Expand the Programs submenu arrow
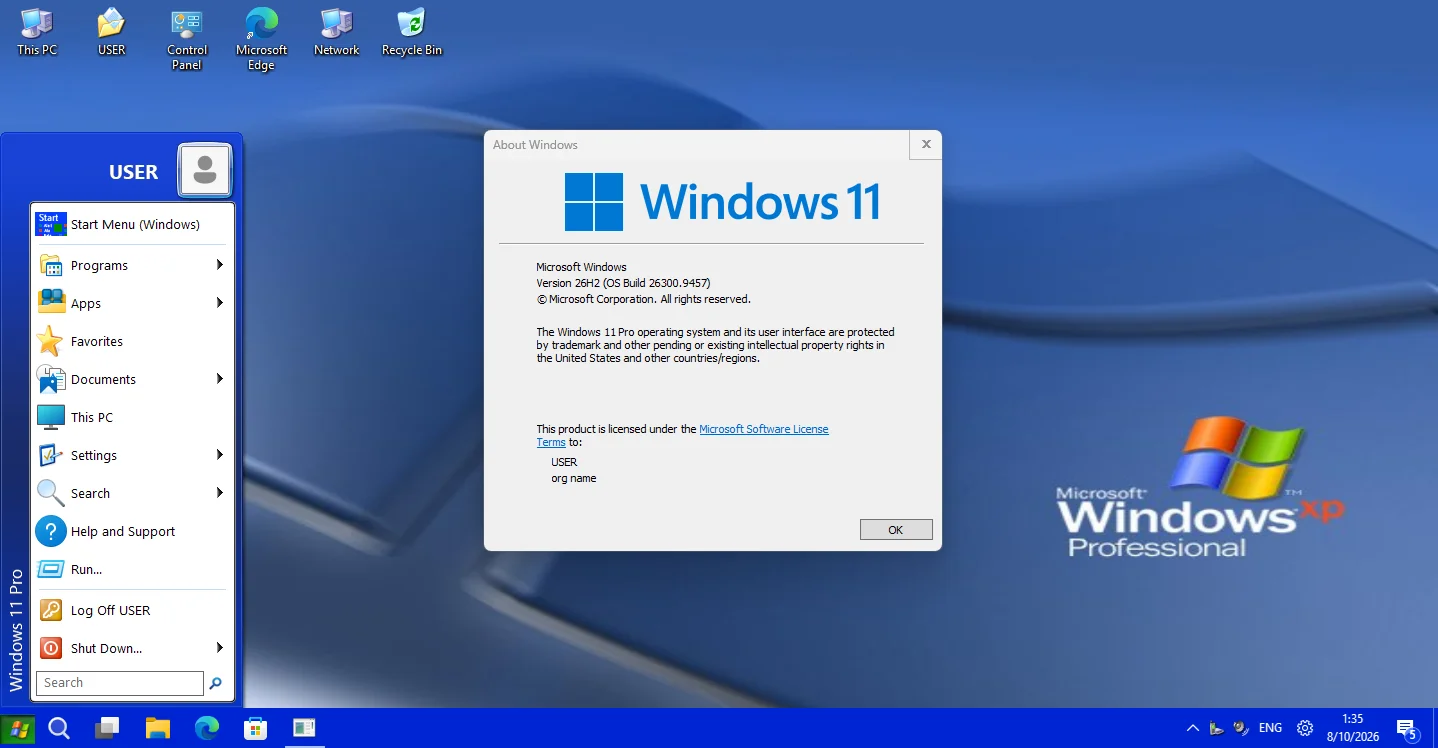The width and height of the screenshot is (1438, 748). pyautogui.click(x=219, y=265)
